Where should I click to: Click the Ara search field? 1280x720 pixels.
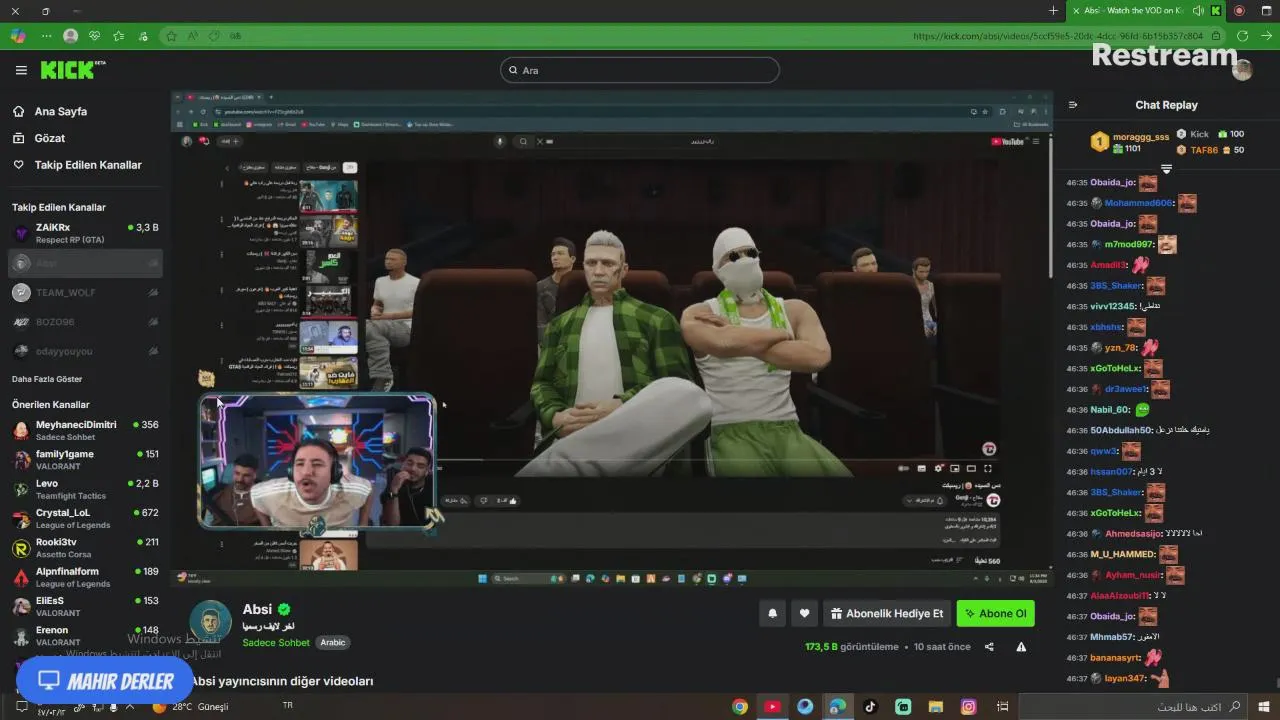click(x=640, y=70)
